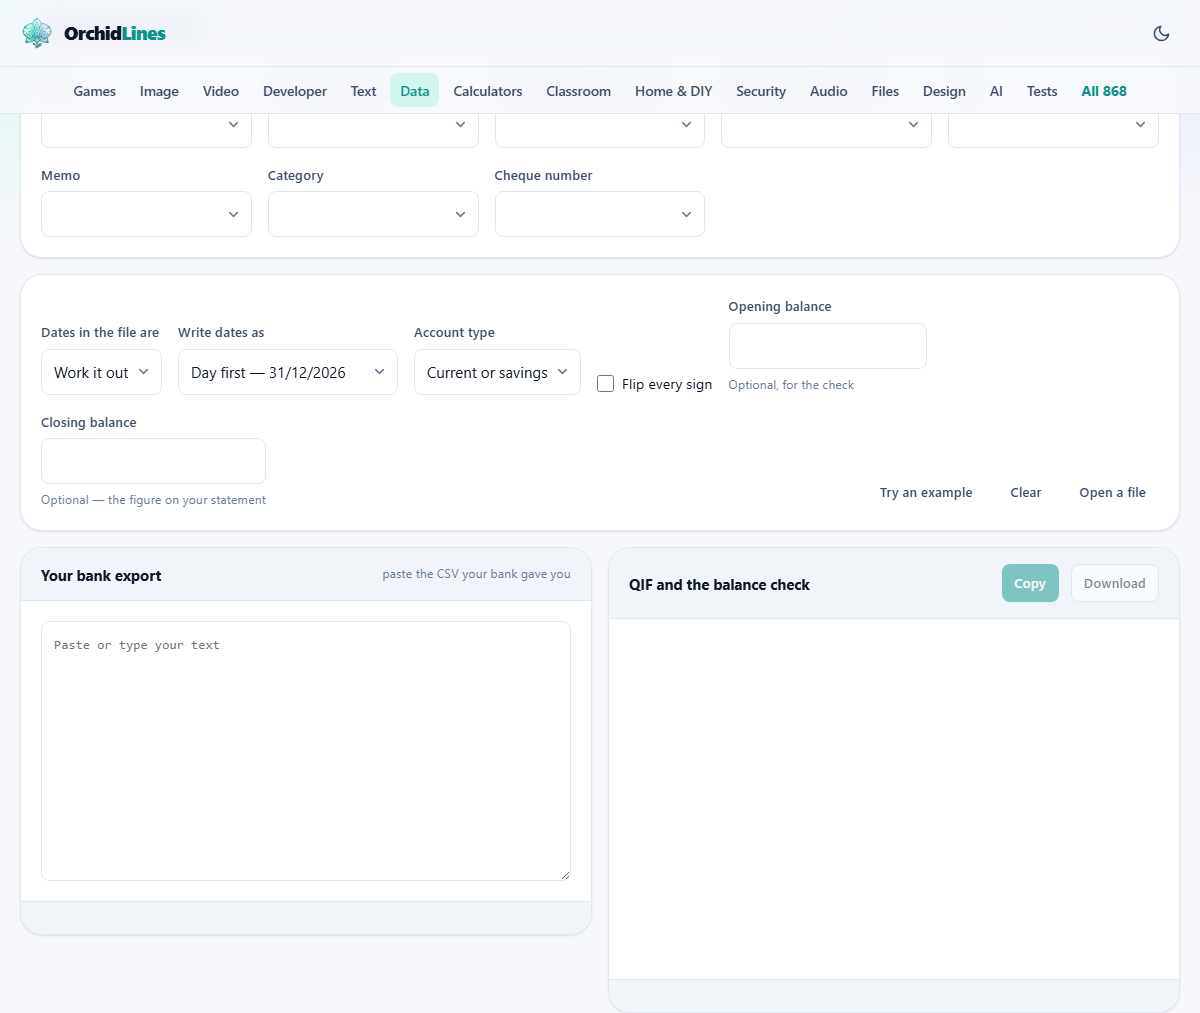Viewport: 1200px width, 1013px height.
Task: Click the Try an example button
Action: point(926,492)
